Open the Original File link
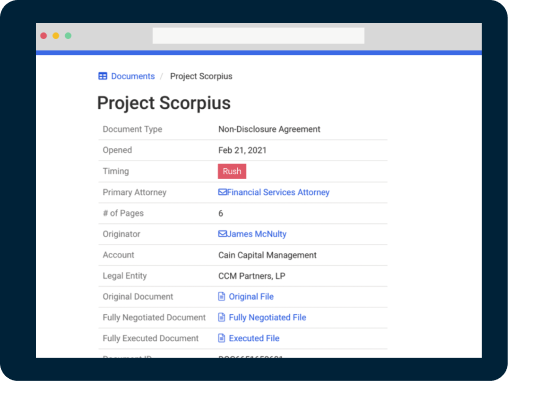The height and width of the screenshot is (411, 536). click(x=251, y=296)
